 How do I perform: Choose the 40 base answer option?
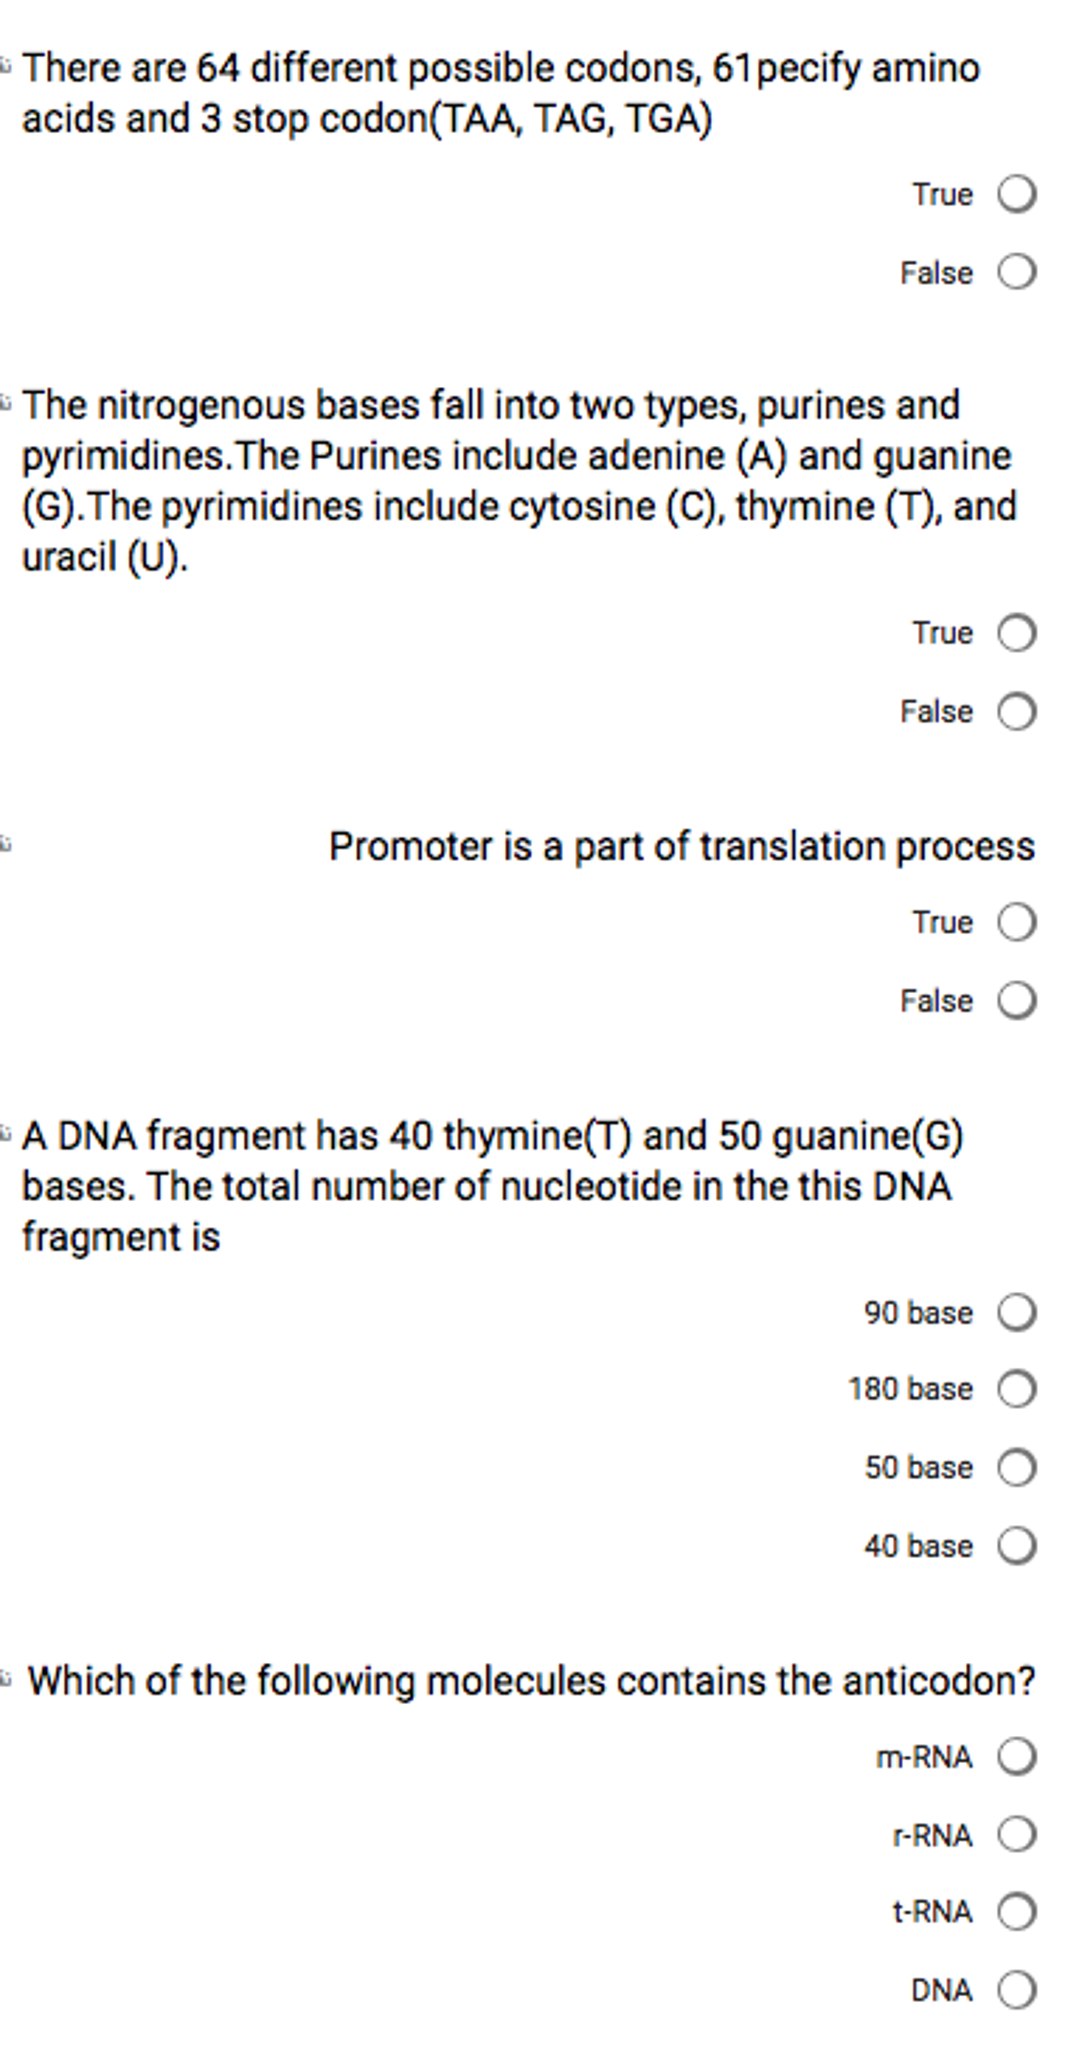tap(1018, 1546)
